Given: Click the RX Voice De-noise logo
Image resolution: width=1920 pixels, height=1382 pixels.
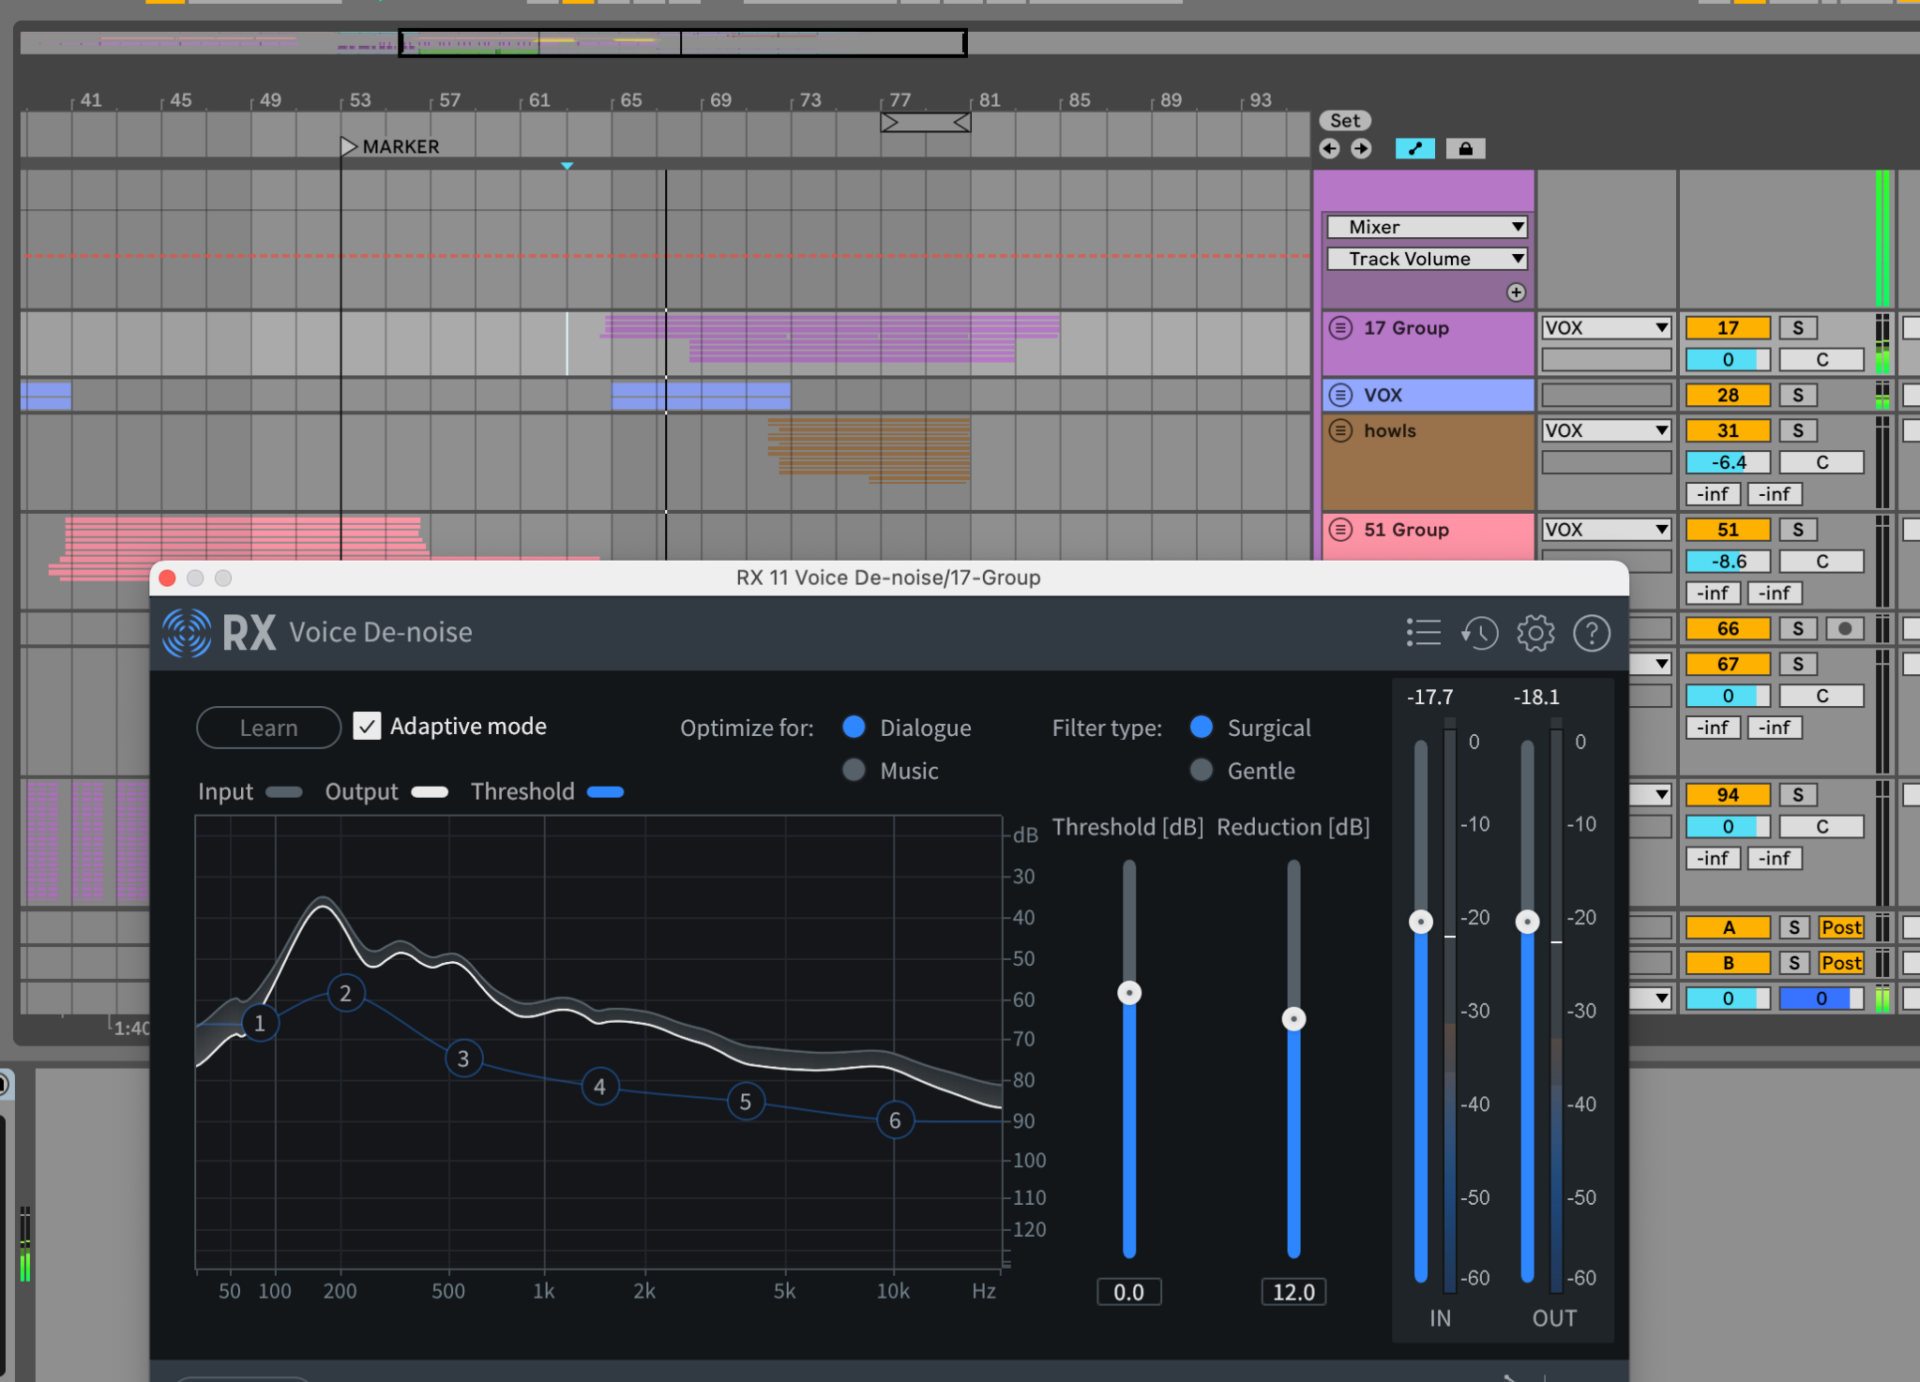Looking at the screenshot, I should pos(187,632).
